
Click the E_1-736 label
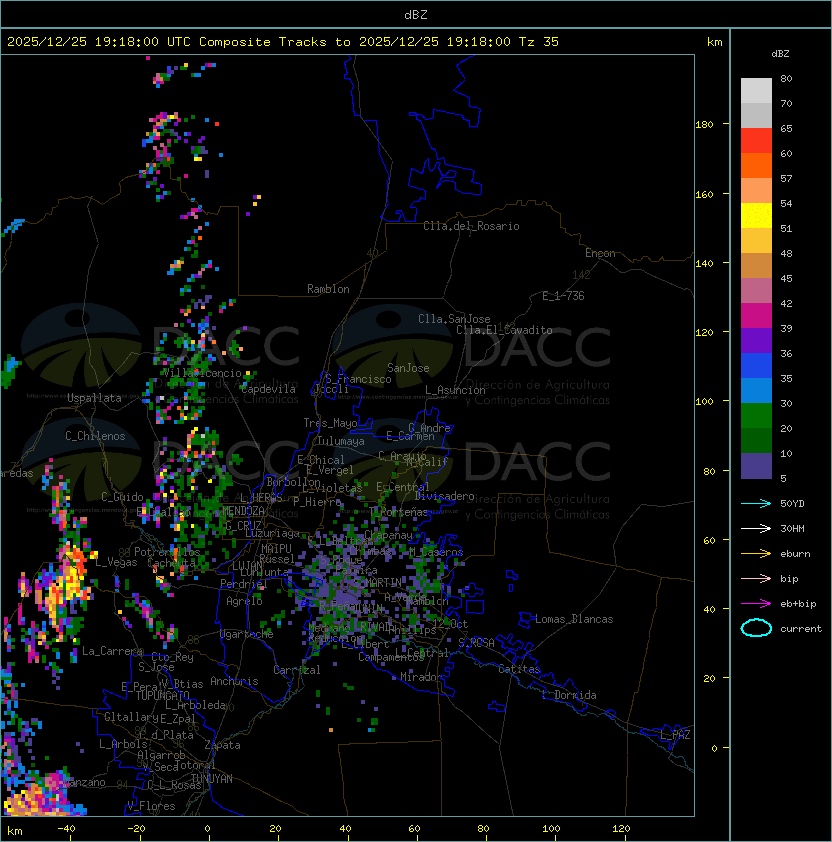[563, 296]
